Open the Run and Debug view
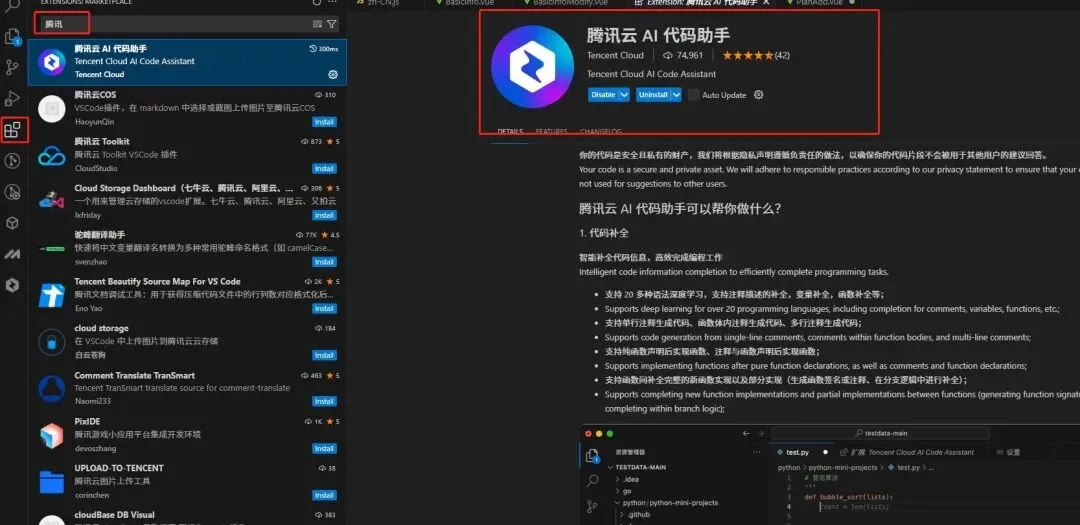 point(13,99)
